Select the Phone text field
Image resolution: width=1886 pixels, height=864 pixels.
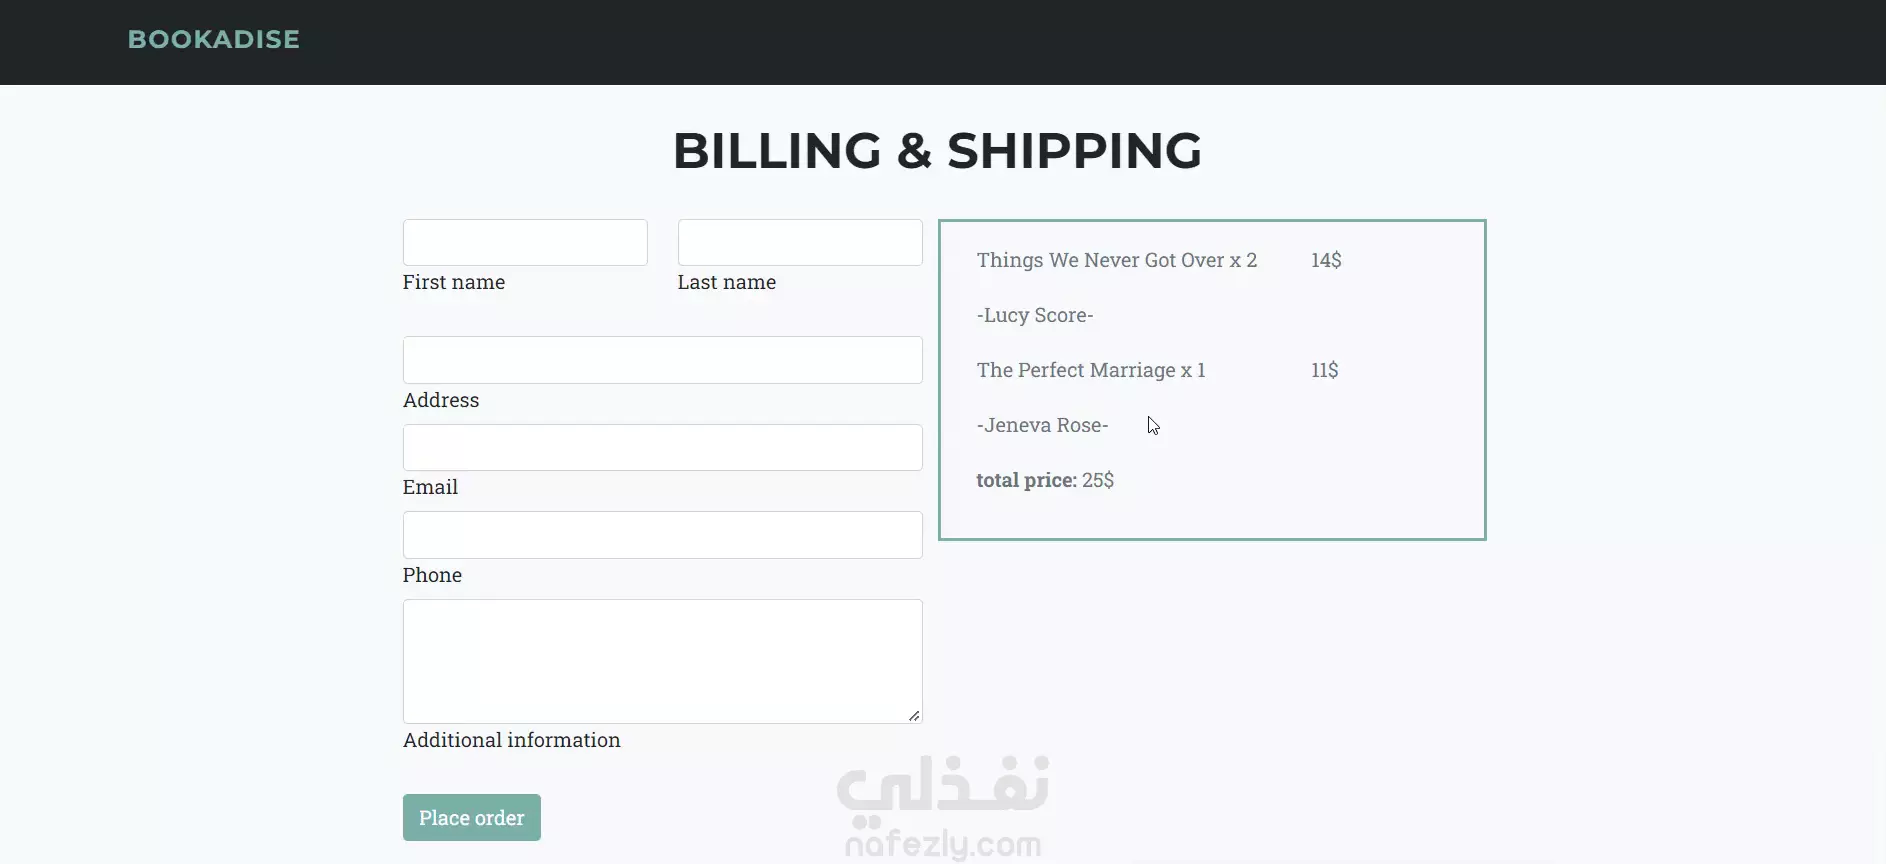pyautogui.click(x=662, y=535)
